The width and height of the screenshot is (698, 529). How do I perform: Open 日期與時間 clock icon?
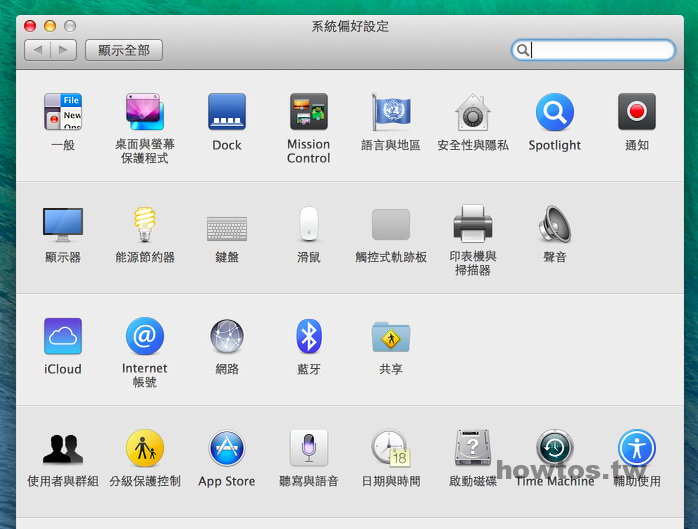pos(390,448)
